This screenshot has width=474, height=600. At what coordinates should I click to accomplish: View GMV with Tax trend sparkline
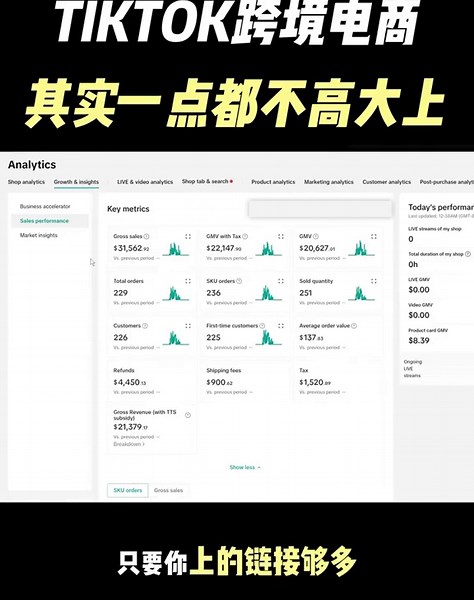(x=269, y=249)
